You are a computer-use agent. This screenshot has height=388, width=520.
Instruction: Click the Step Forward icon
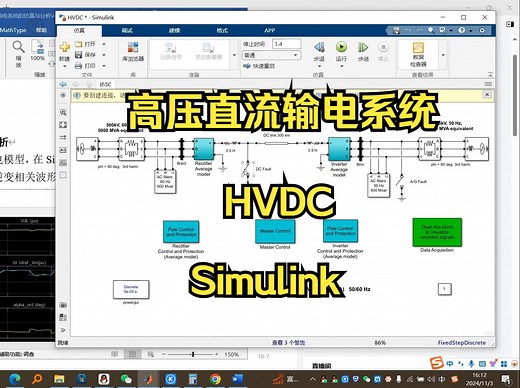tap(363, 47)
